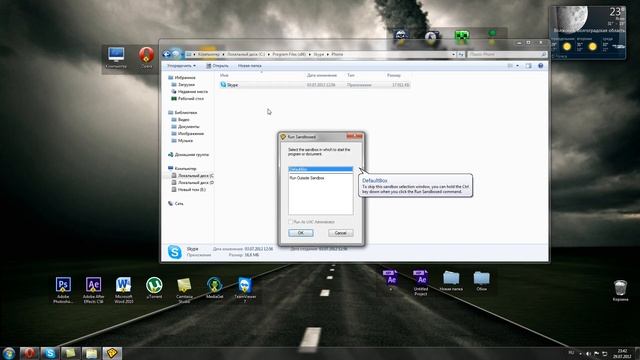Click Sandboxie taskbar button

point(112,353)
